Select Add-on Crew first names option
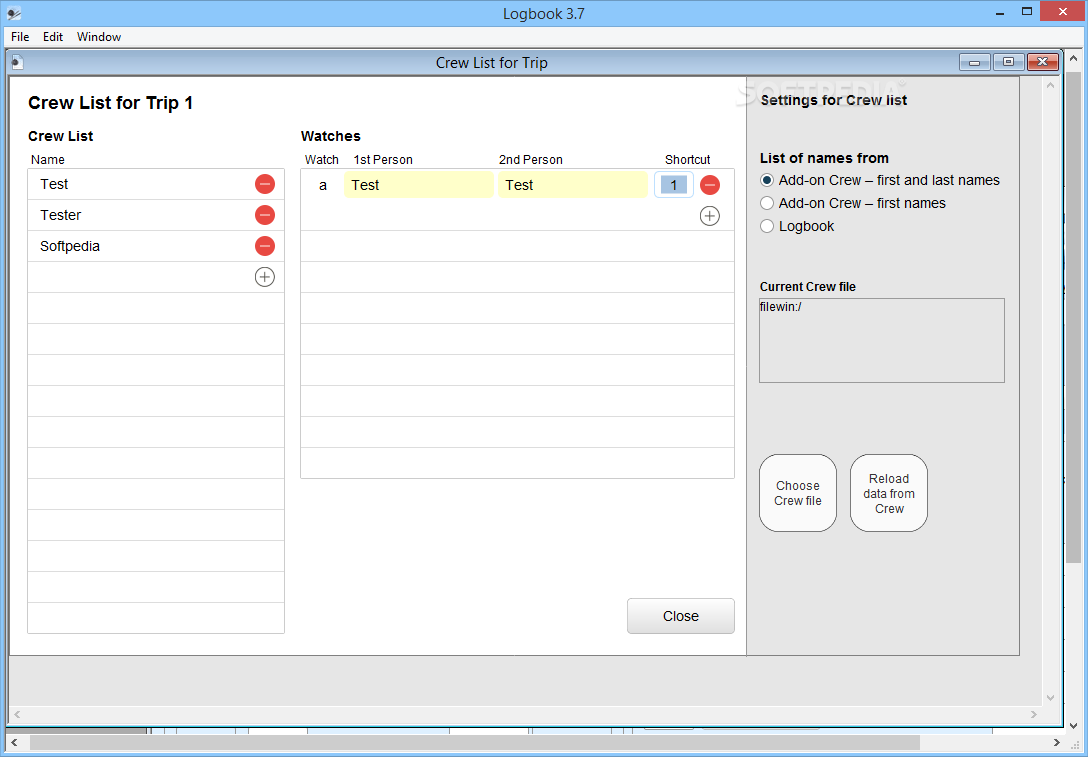The width and height of the screenshot is (1088, 757). 766,203
